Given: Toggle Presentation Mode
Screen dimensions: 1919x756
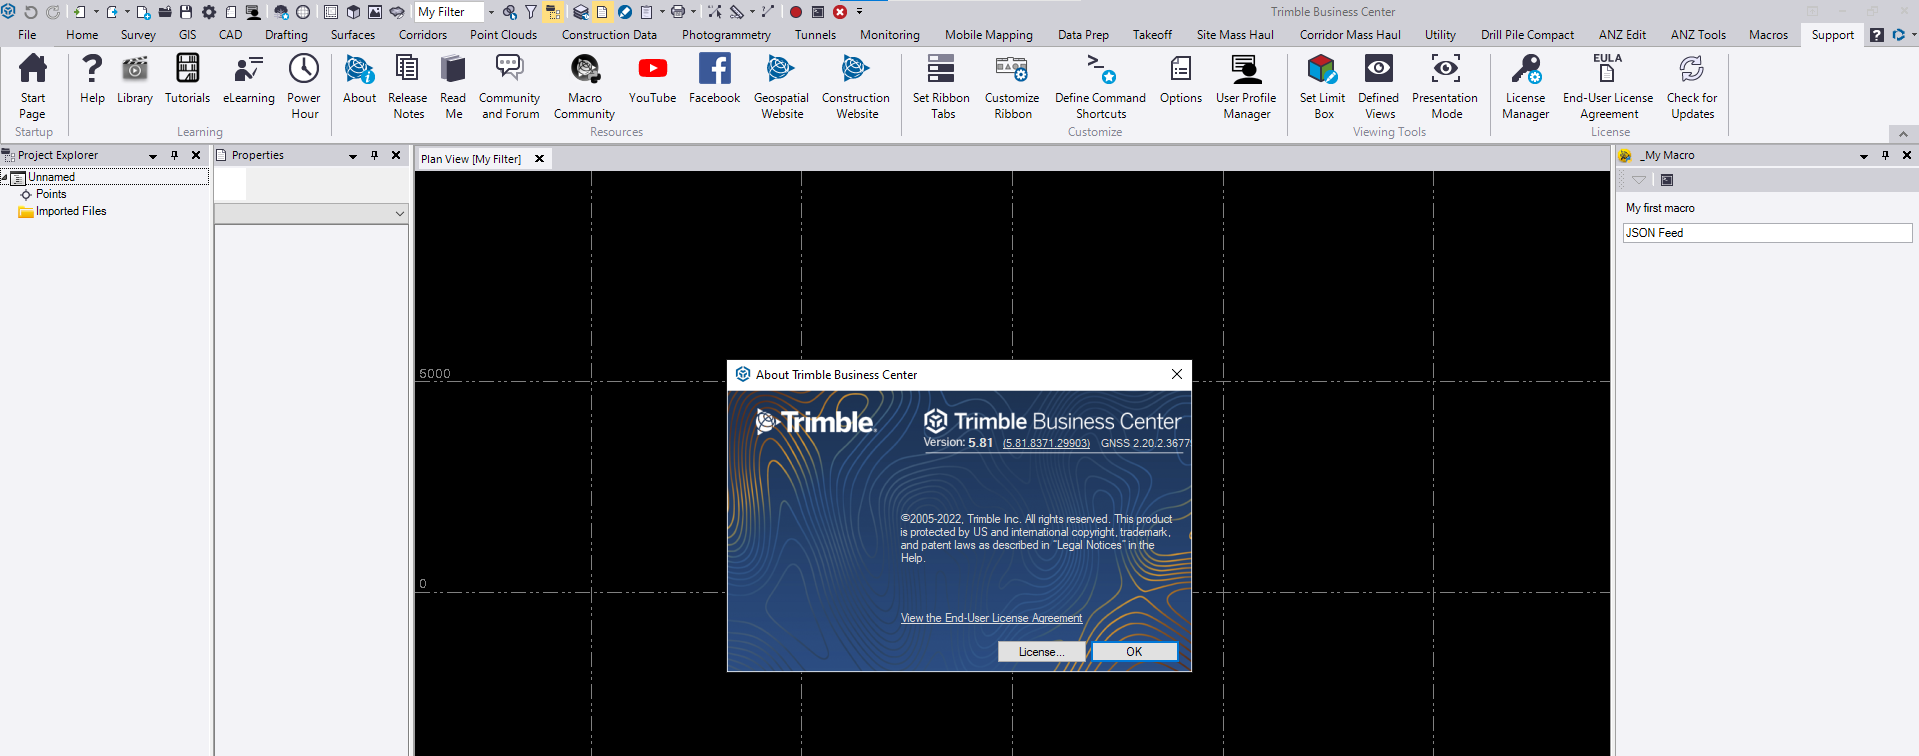Looking at the screenshot, I should [x=1445, y=87].
